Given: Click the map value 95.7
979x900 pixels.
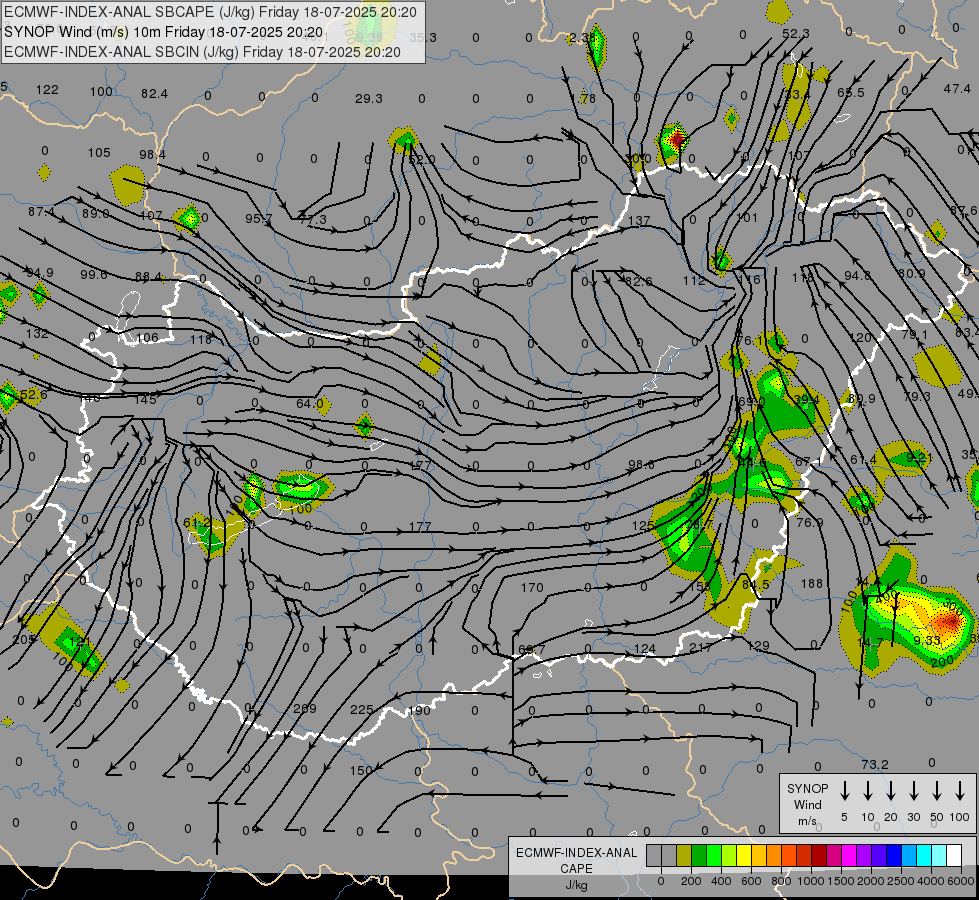Looking at the screenshot, I should pyautogui.click(x=258, y=219).
